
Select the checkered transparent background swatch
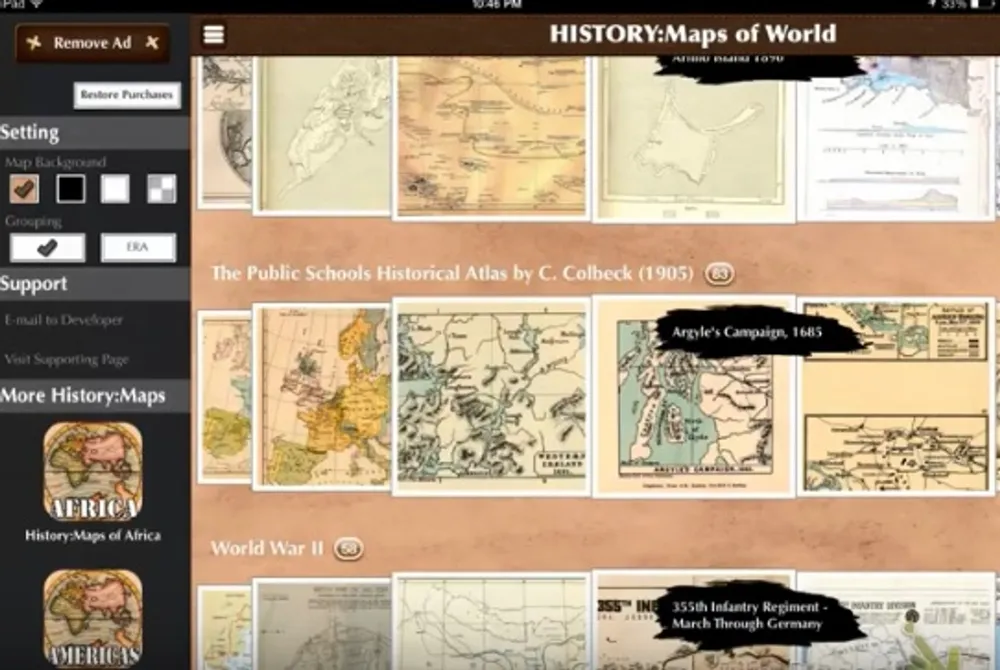pyautogui.click(x=161, y=189)
